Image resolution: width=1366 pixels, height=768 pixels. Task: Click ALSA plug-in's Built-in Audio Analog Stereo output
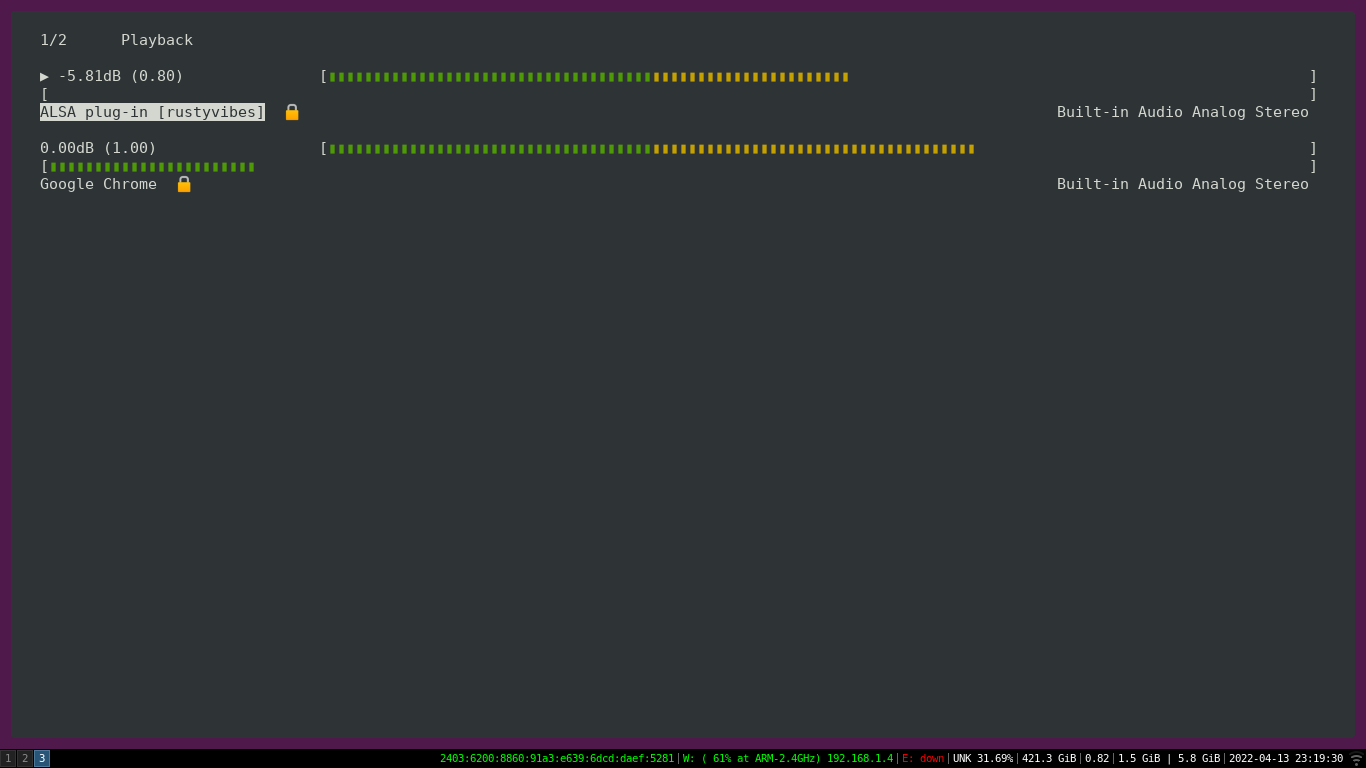[1183, 112]
